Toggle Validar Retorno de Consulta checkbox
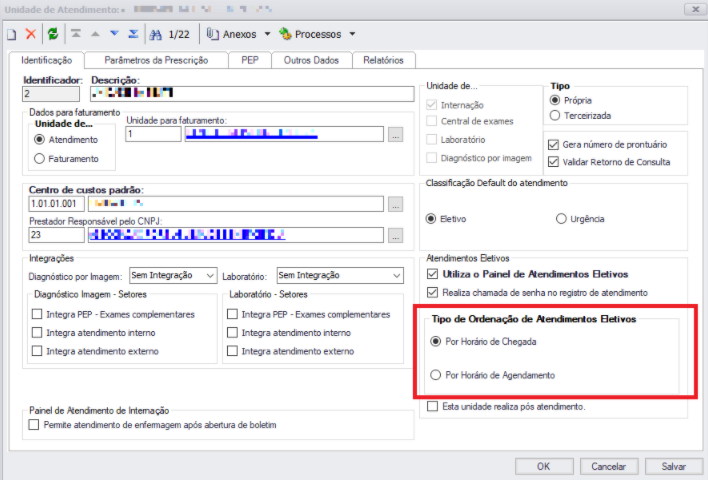 point(554,162)
